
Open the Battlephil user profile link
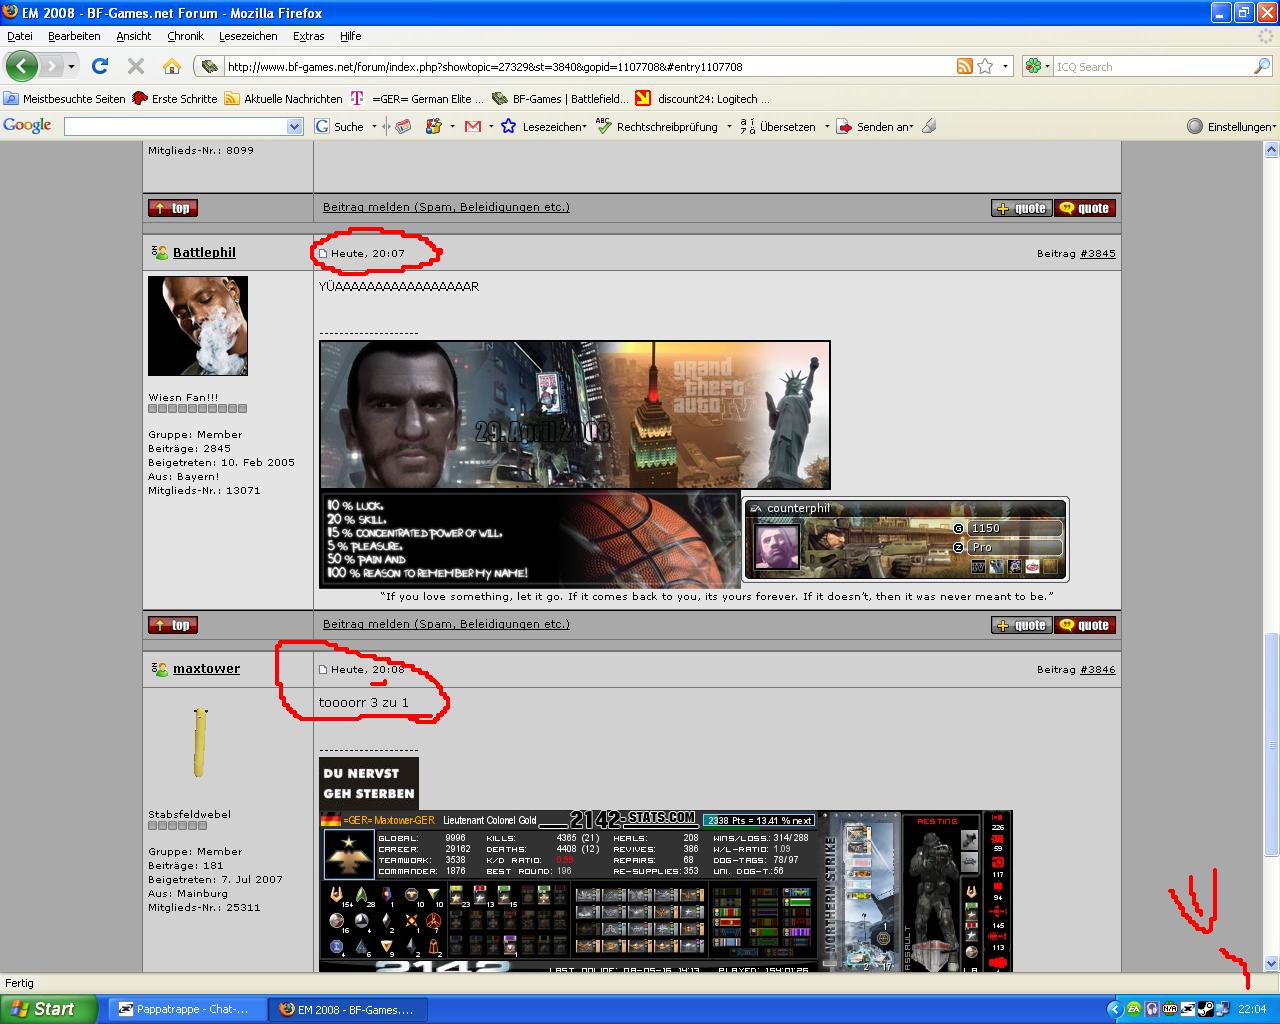[204, 252]
